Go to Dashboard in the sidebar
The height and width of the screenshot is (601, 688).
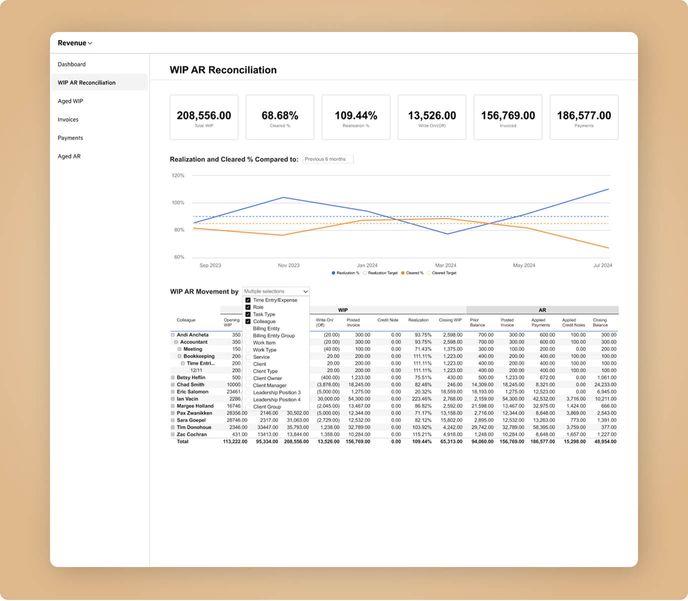pos(72,64)
